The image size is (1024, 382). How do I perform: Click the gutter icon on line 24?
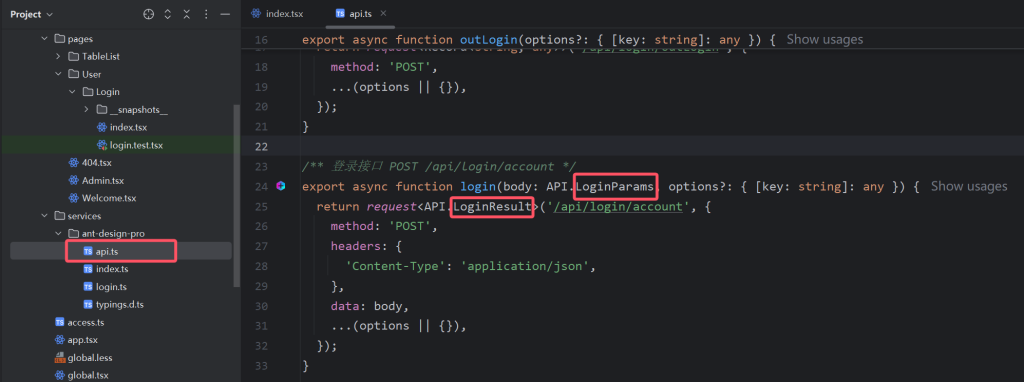281,187
